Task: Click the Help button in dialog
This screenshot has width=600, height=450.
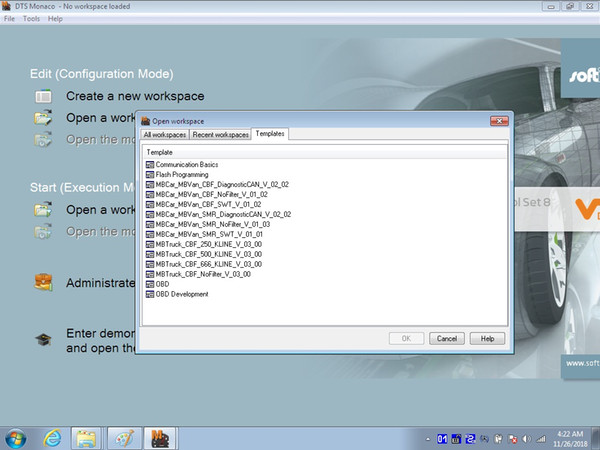Action: (x=487, y=339)
